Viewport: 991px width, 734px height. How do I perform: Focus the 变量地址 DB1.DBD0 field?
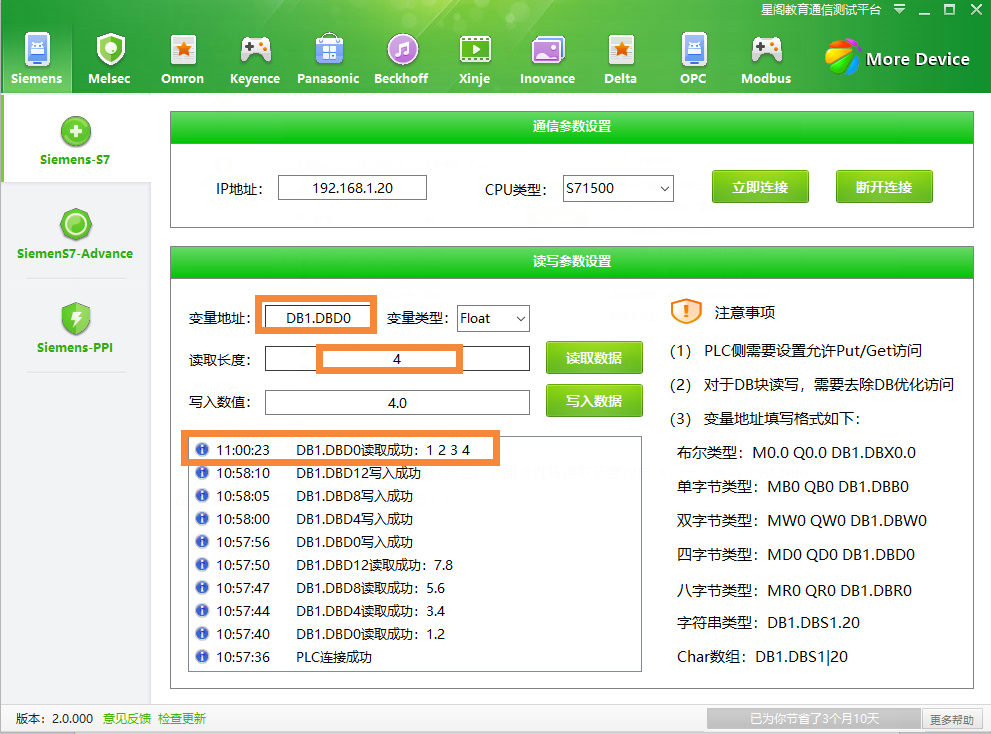[x=318, y=318]
